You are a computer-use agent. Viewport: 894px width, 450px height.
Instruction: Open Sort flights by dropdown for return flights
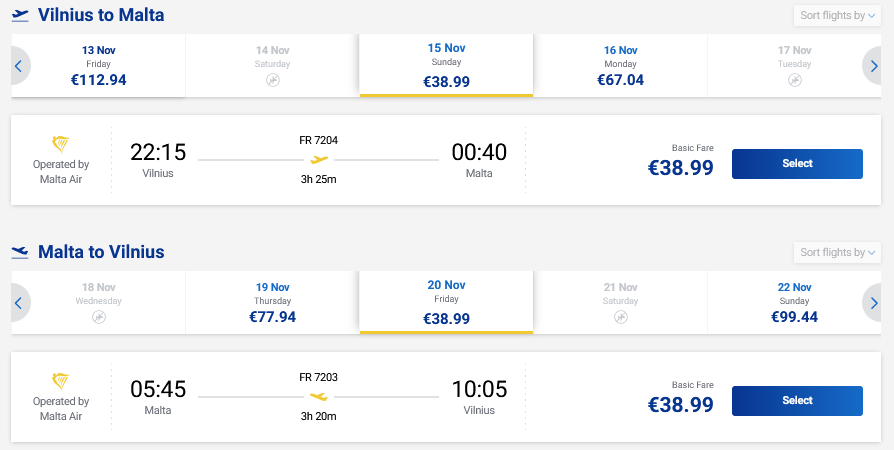coord(837,252)
